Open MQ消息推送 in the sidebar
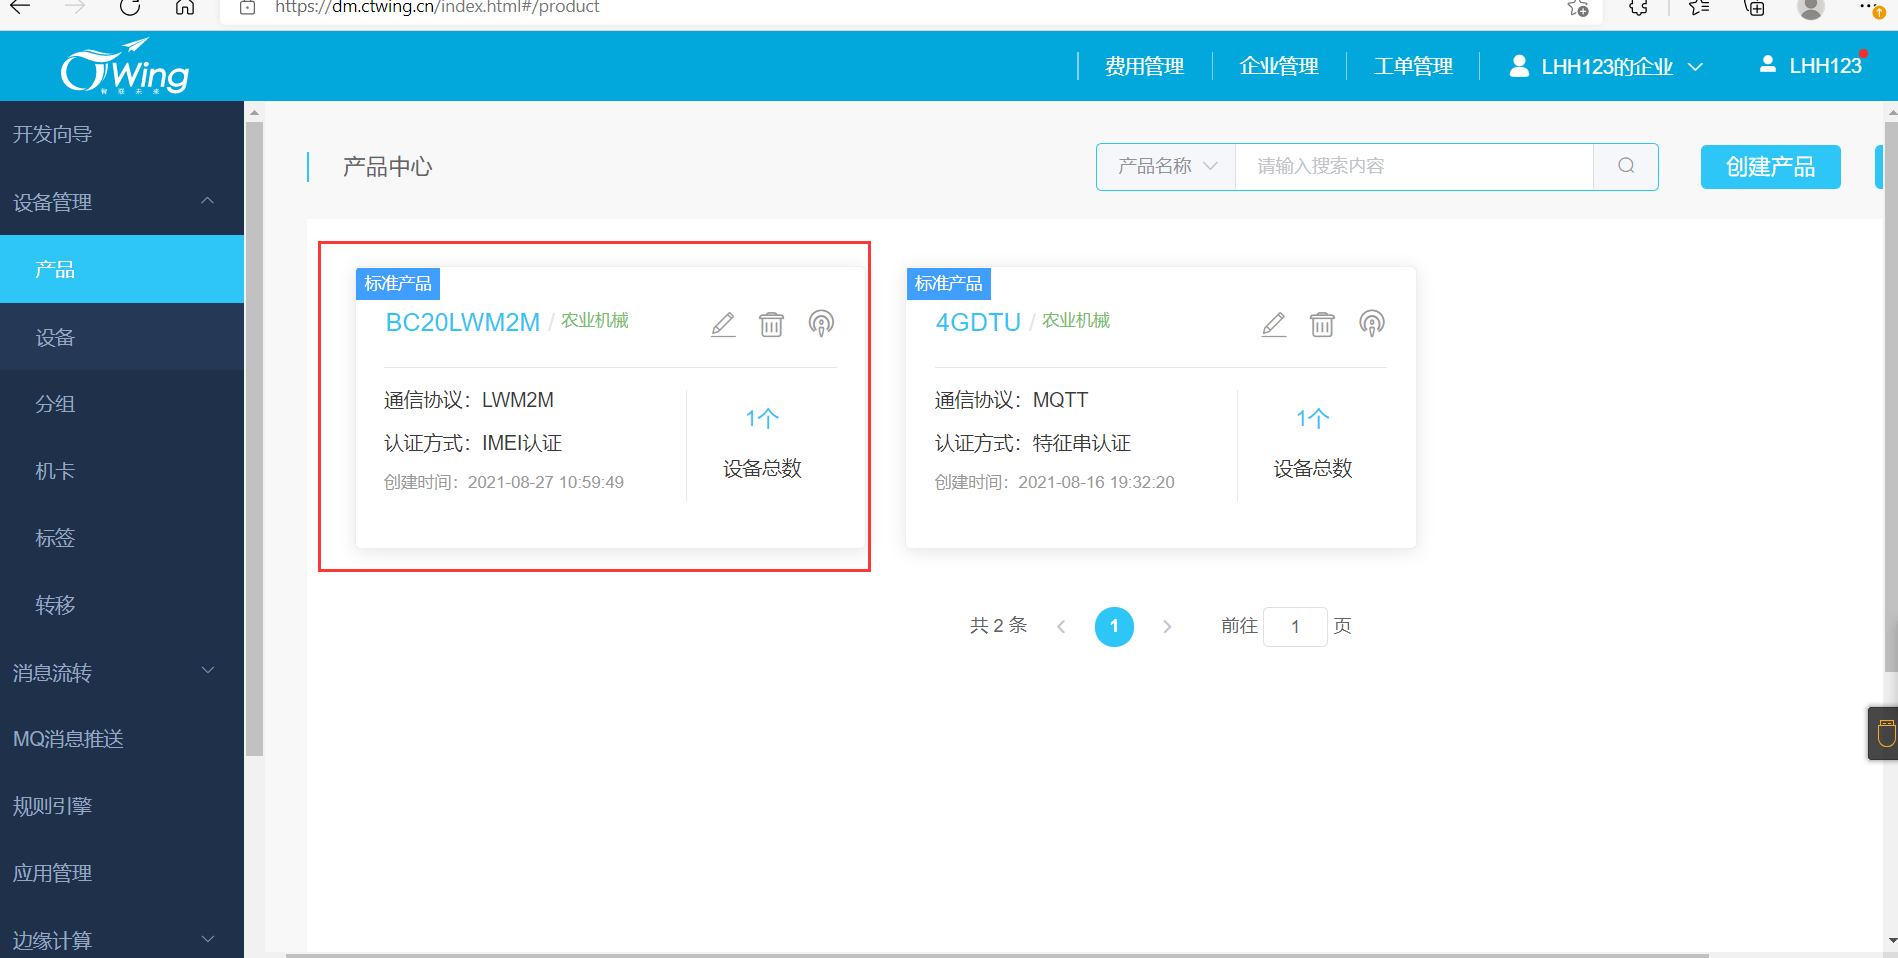Viewport: 1898px width, 958px height. 122,739
